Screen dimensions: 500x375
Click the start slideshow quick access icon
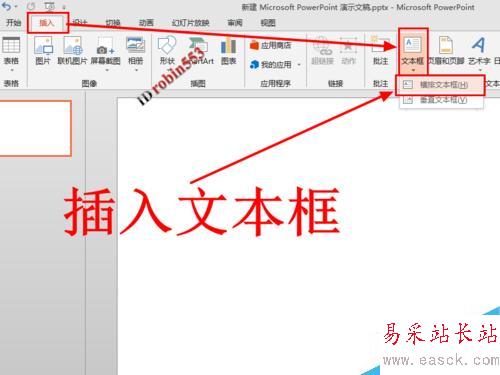click(x=49, y=6)
